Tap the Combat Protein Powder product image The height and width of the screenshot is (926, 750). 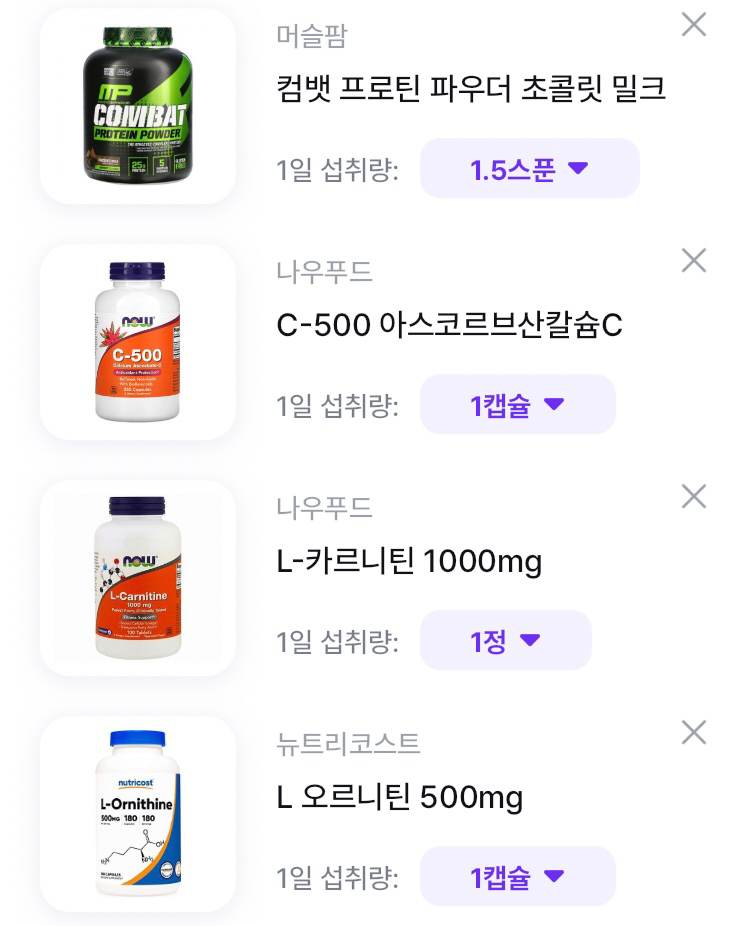(x=138, y=106)
